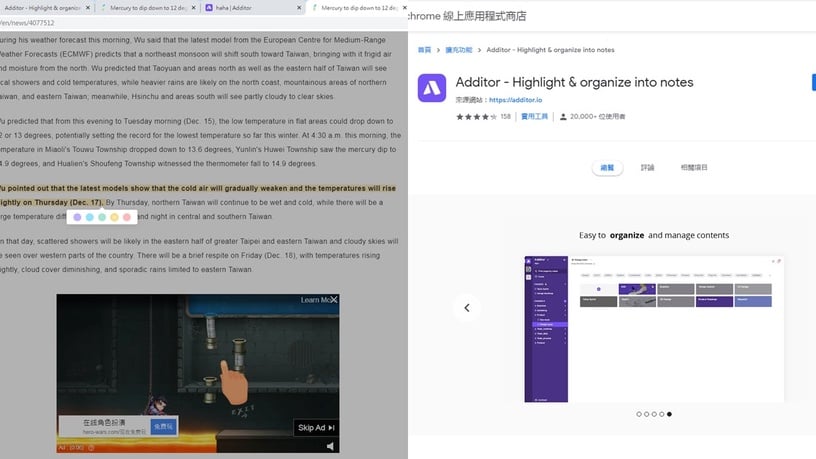Select the 相關項目 related tab

(x=694, y=168)
